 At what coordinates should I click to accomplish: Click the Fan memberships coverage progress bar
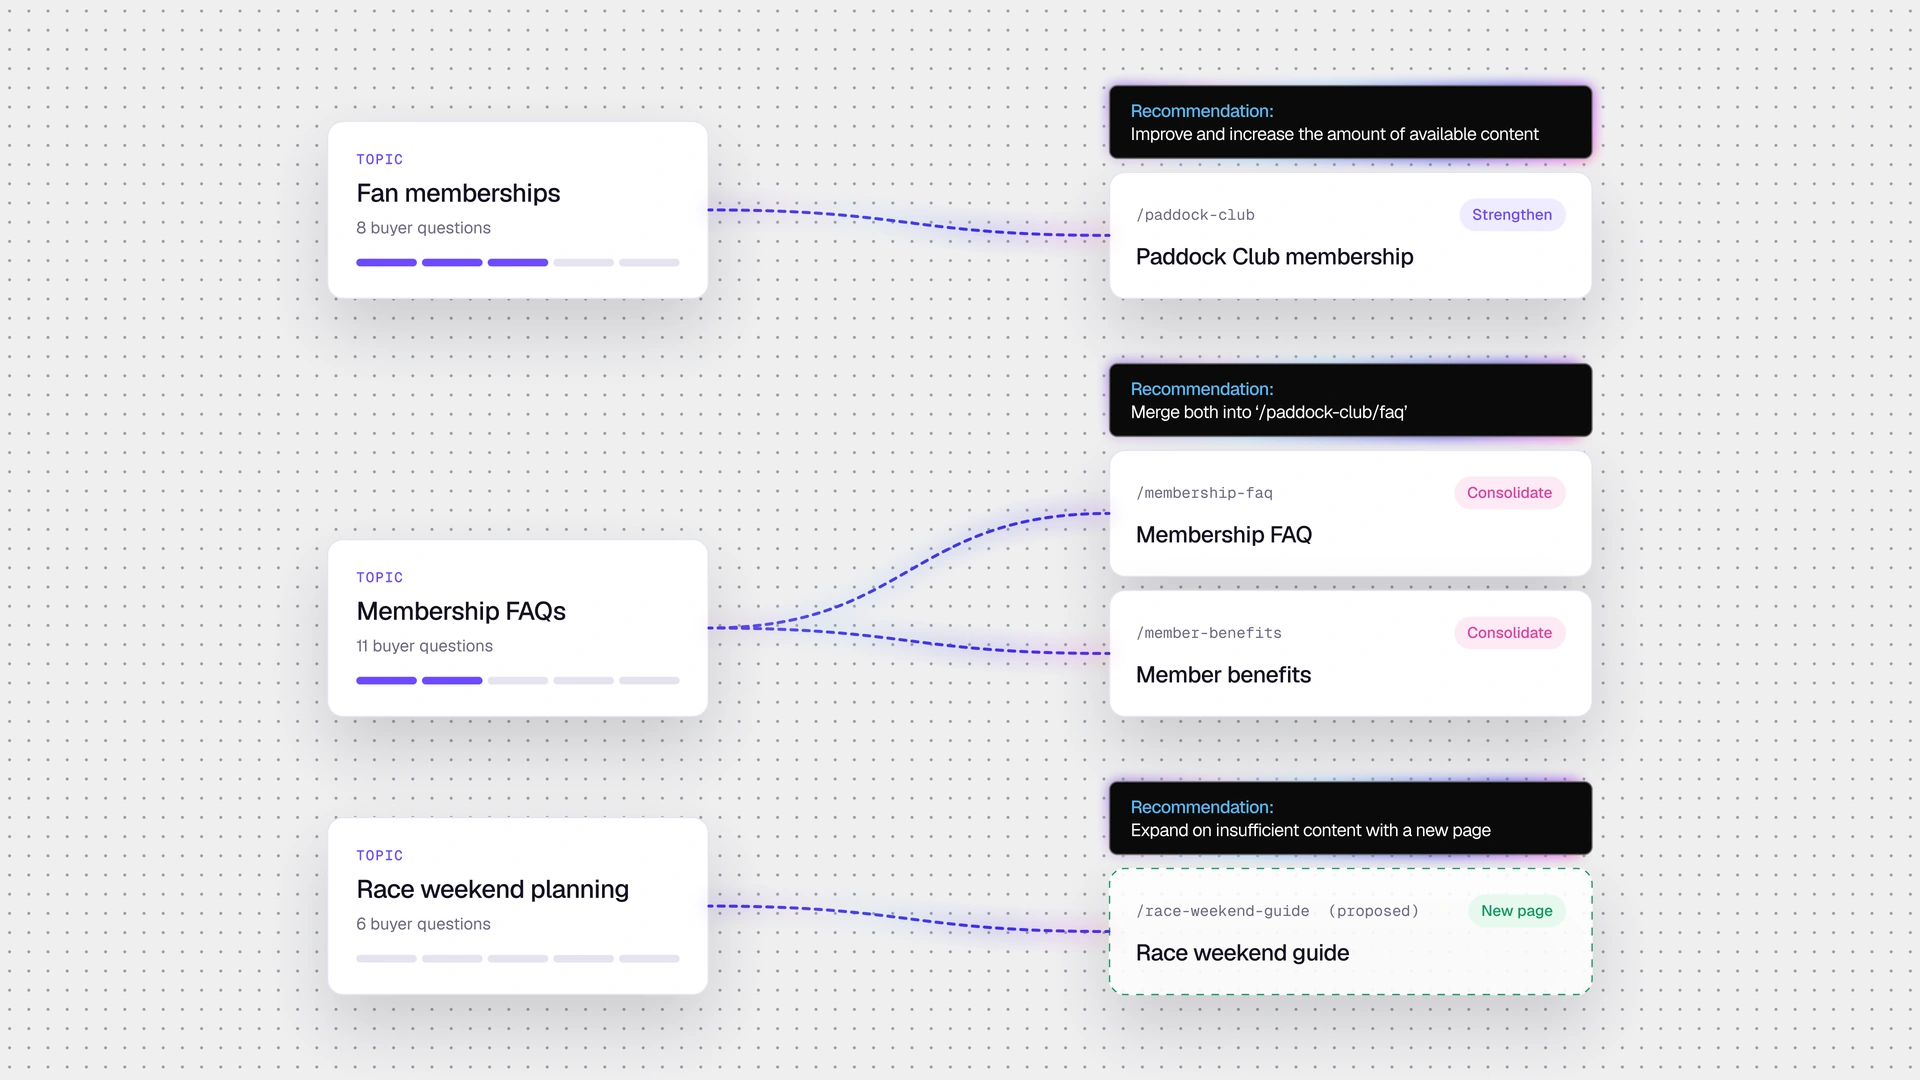coord(518,263)
